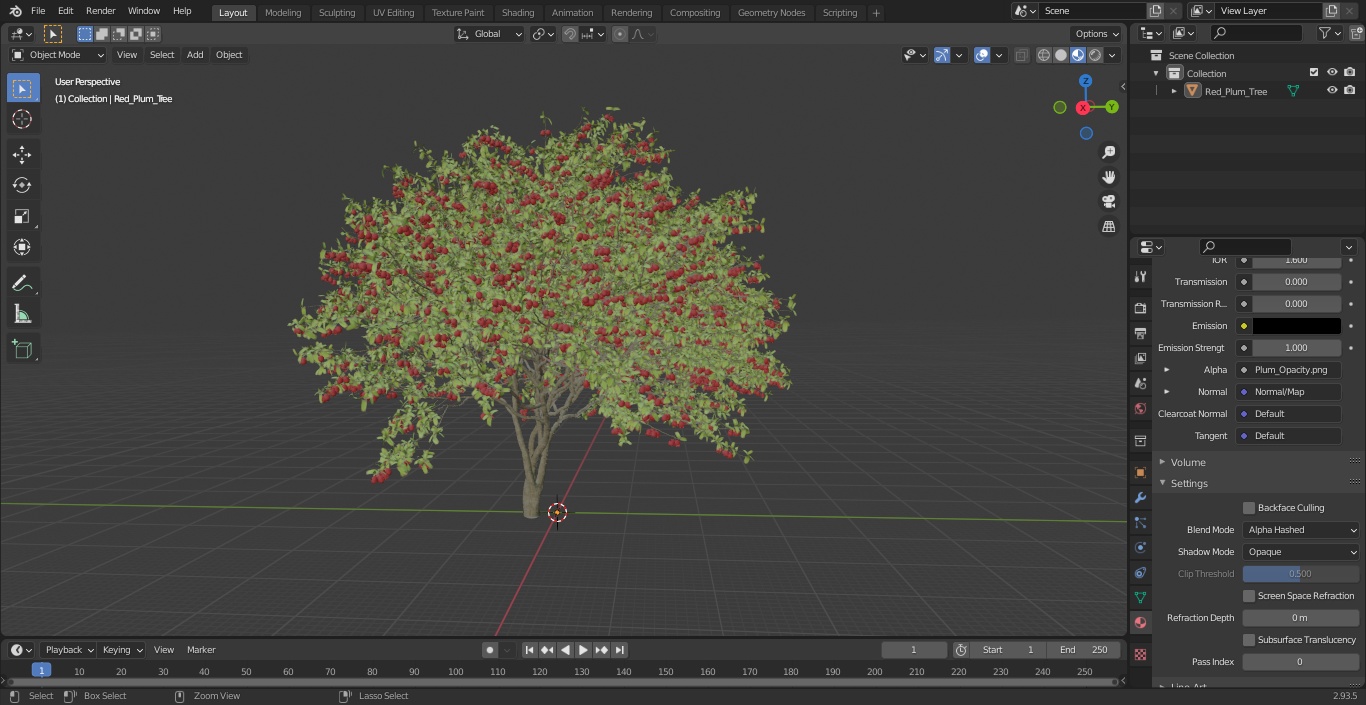
Task: Select the Cursor tool in the viewport toolbar
Action: [x=22, y=119]
